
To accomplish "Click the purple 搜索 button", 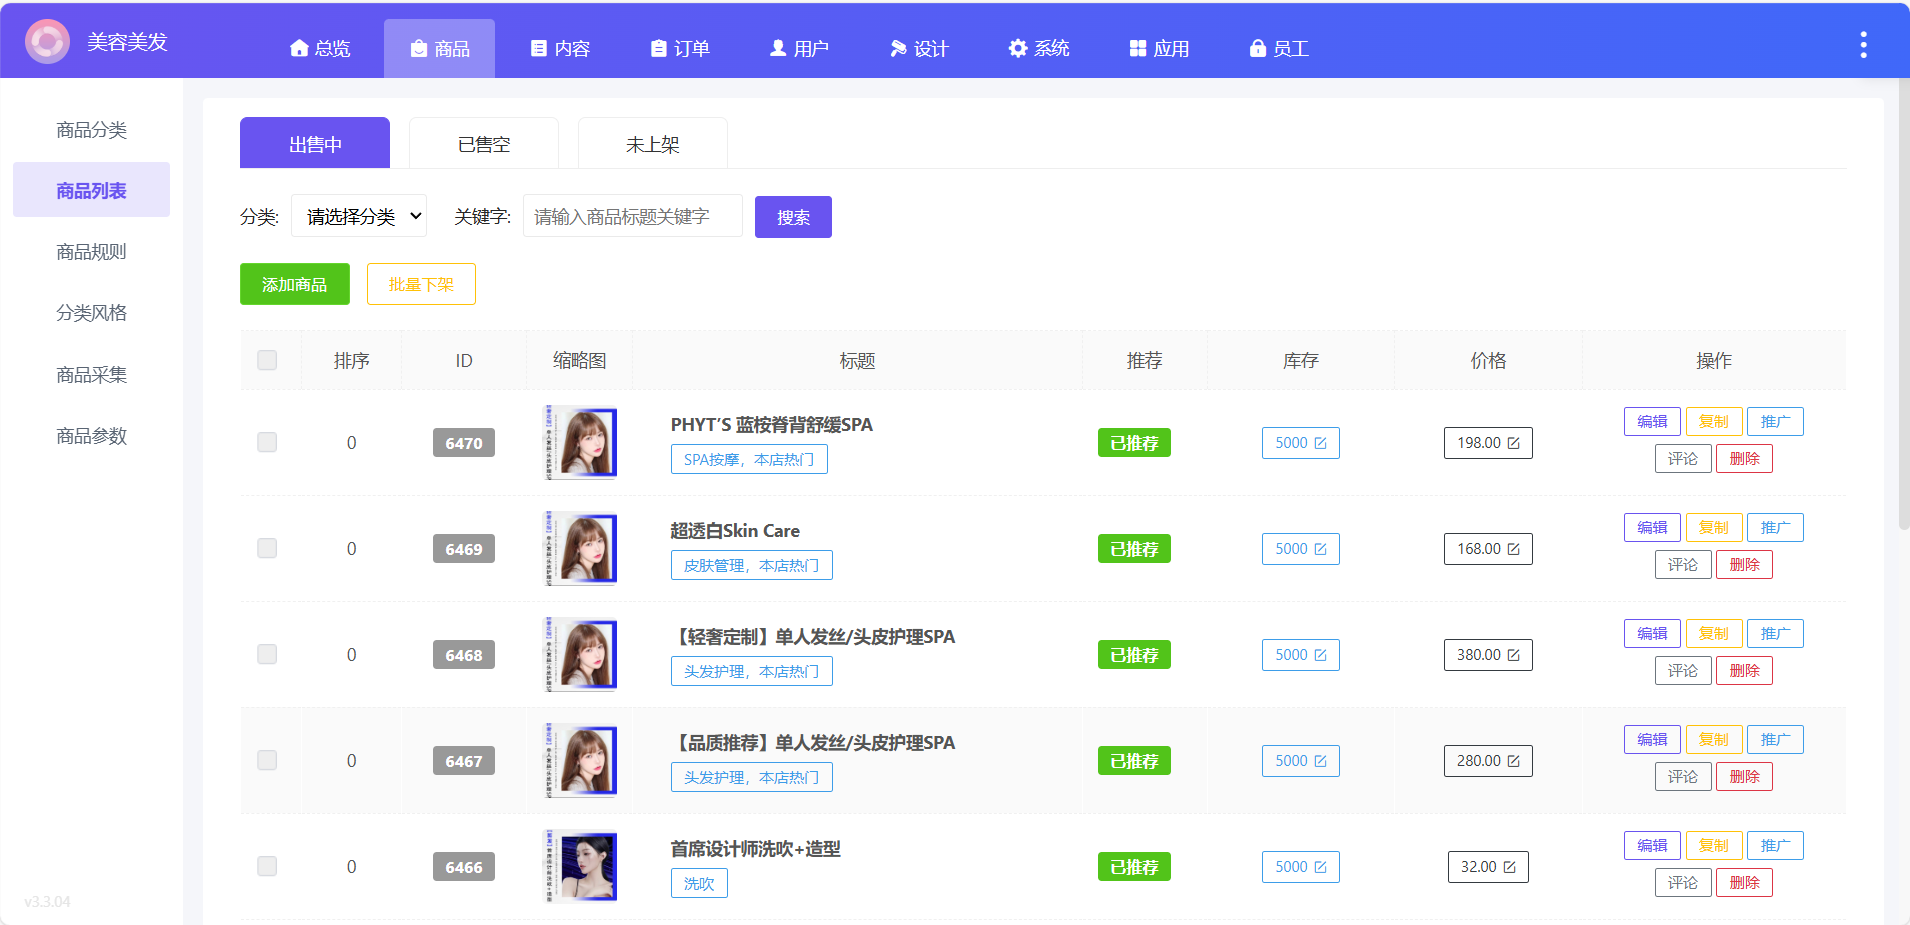I will pyautogui.click(x=793, y=217).
